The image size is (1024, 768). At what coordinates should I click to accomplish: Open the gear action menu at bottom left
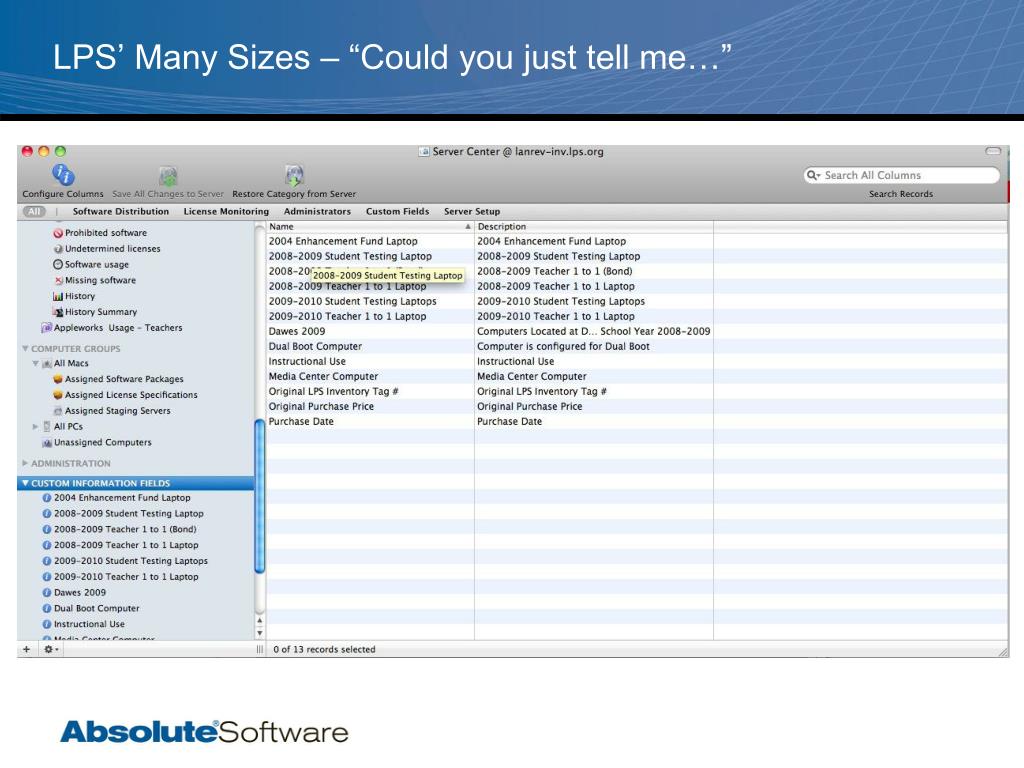coord(50,649)
